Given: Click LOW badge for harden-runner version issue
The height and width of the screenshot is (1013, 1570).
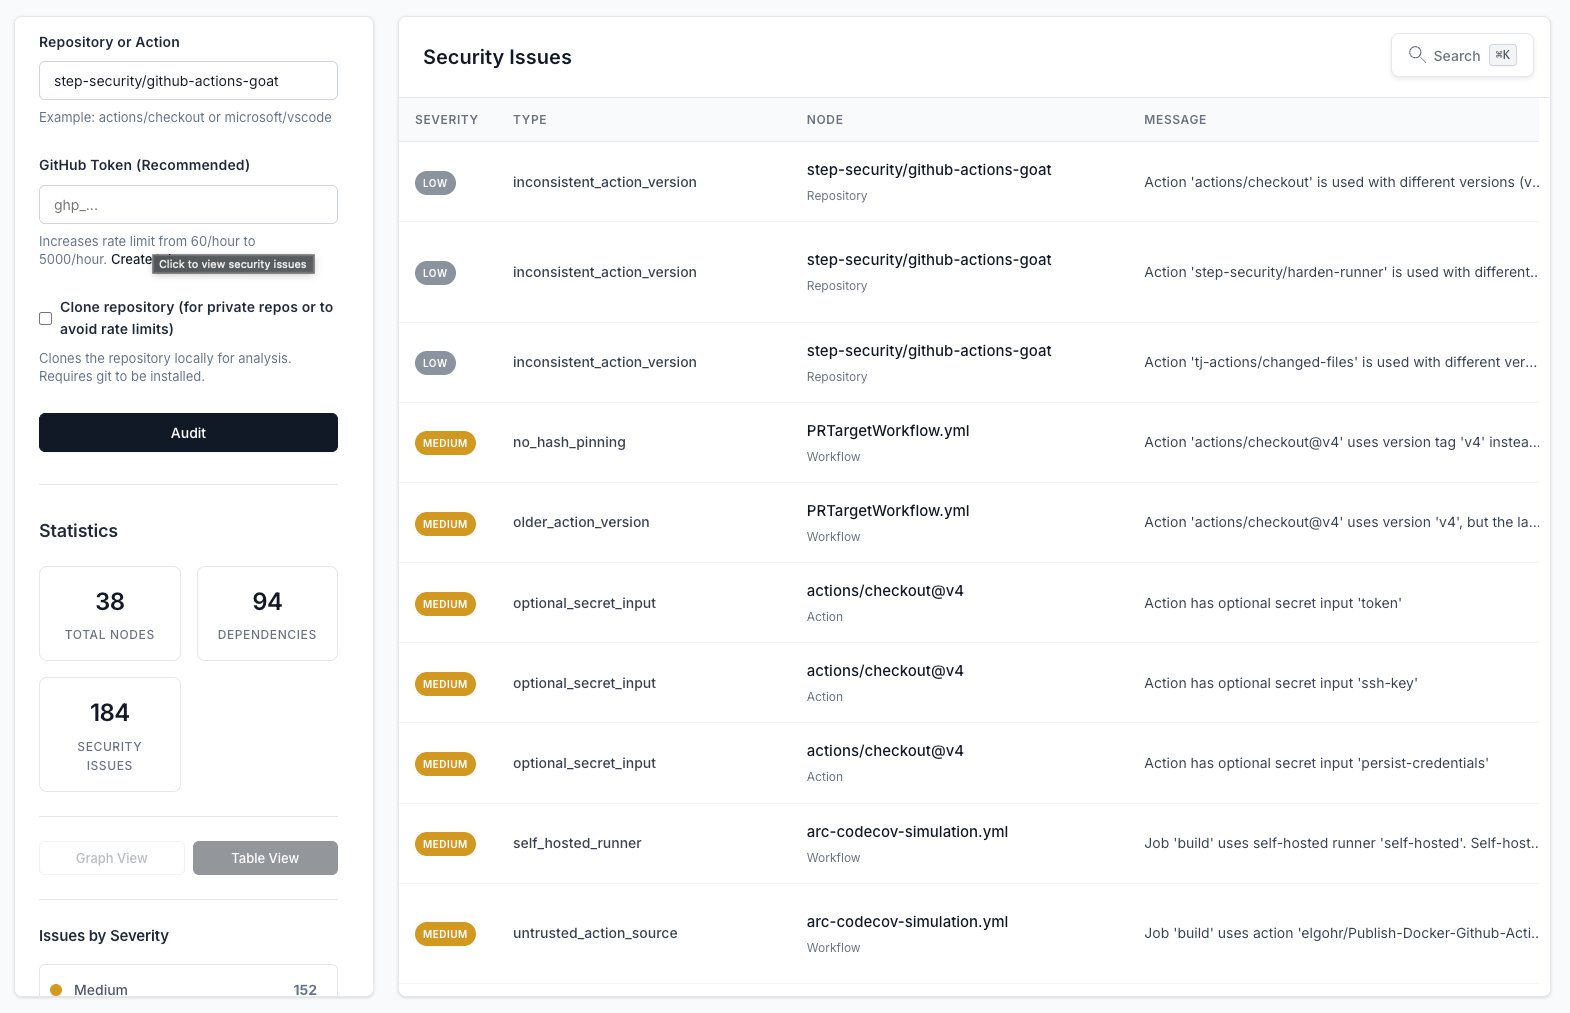Looking at the screenshot, I should (x=435, y=273).
